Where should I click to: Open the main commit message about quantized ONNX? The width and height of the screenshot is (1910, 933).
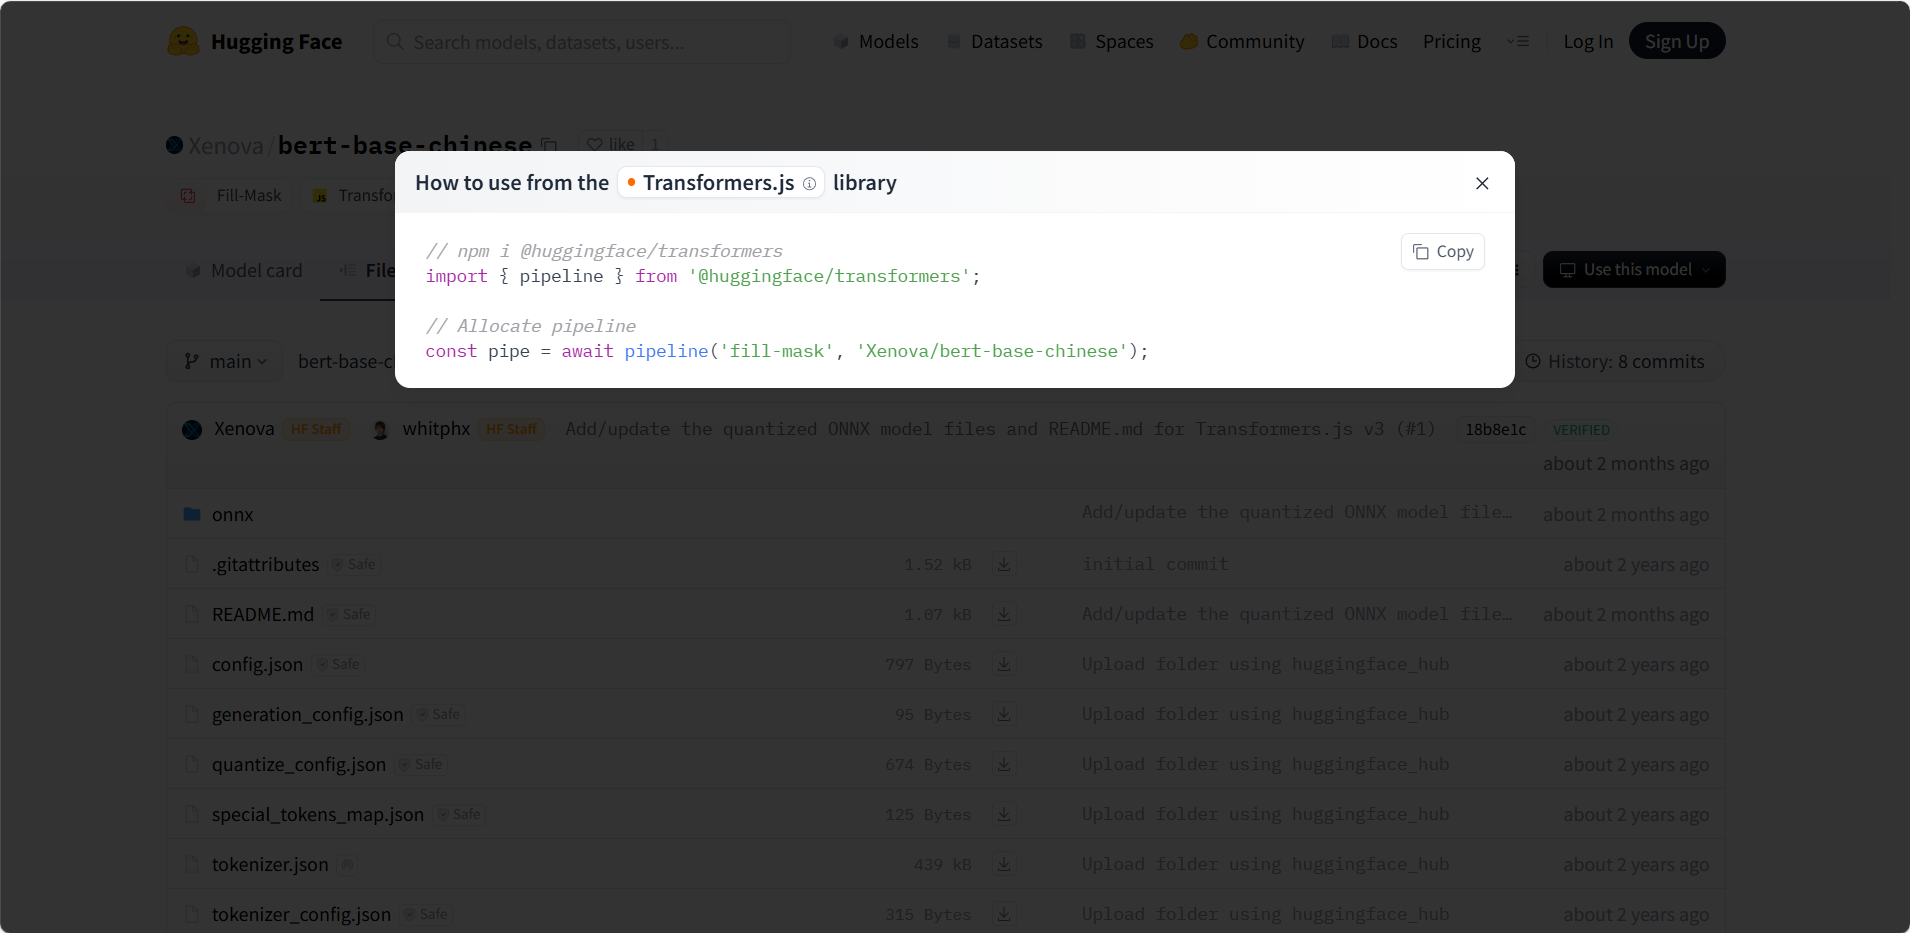(x=1000, y=429)
